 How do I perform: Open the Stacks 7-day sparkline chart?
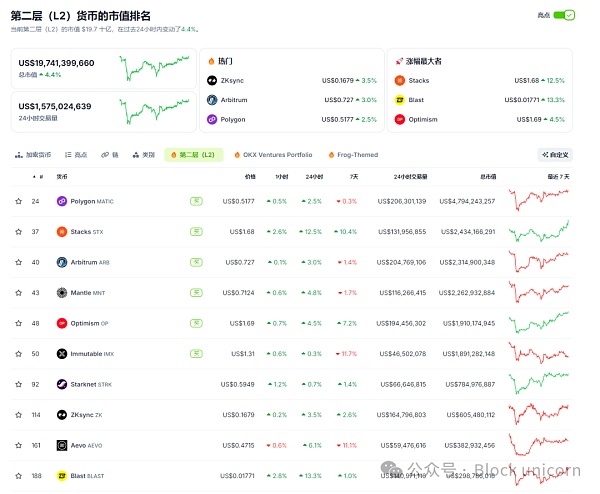pos(538,232)
